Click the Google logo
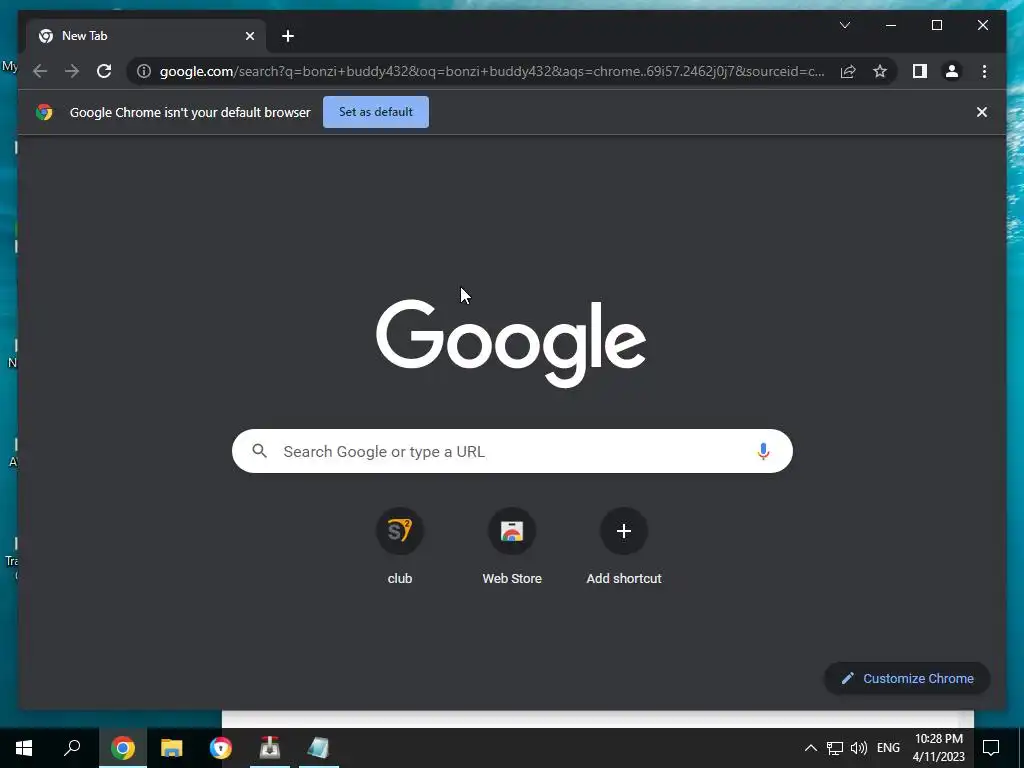Screen dimensions: 1024x768 [511, 342]
